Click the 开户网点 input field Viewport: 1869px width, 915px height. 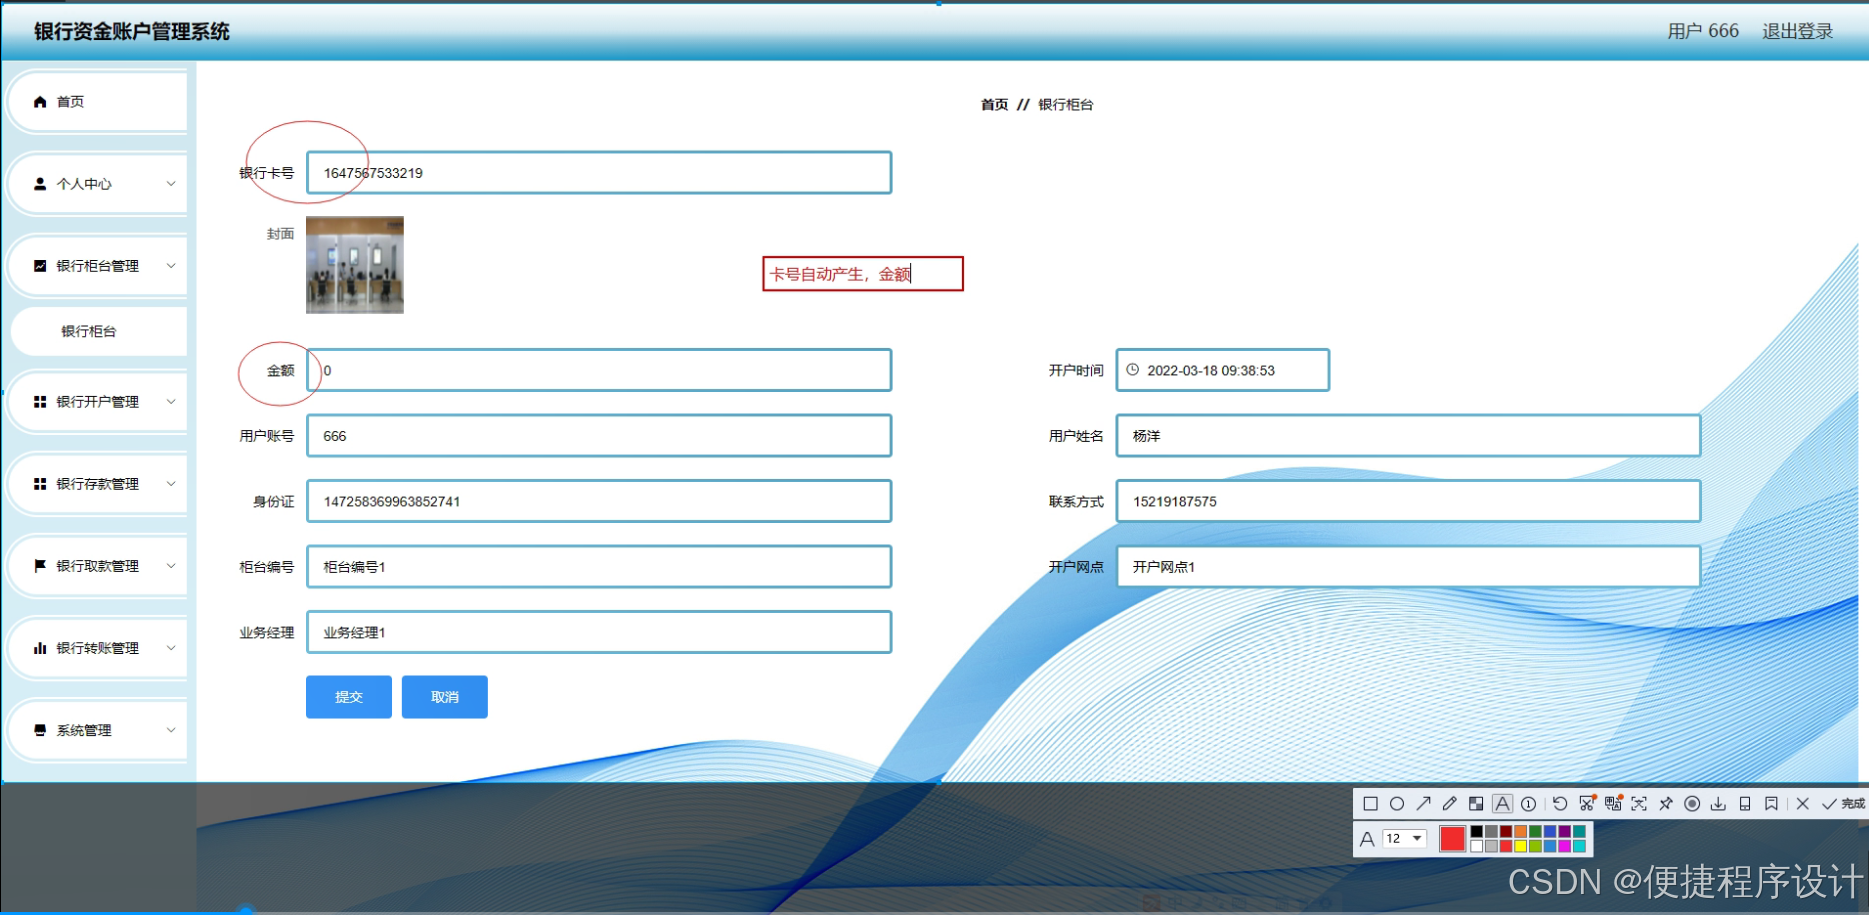point(1408,566)
